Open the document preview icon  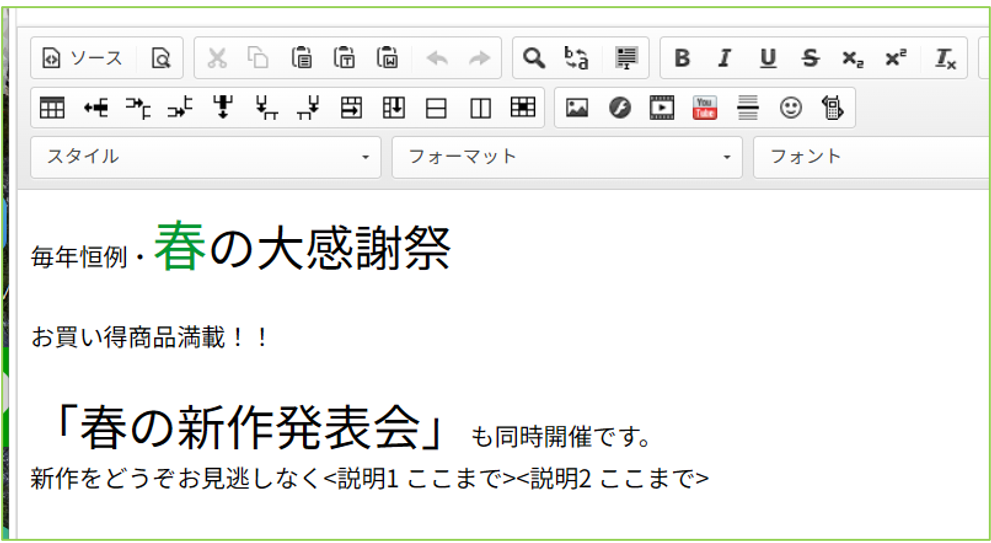(x=161, y=58)
